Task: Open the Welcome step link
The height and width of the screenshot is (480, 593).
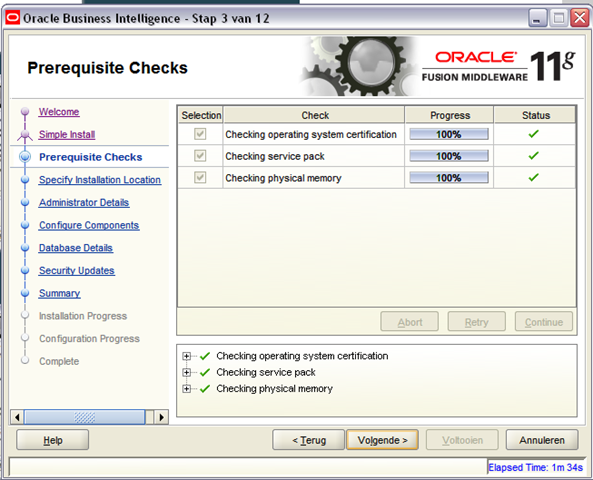Action: coord(59,112)
